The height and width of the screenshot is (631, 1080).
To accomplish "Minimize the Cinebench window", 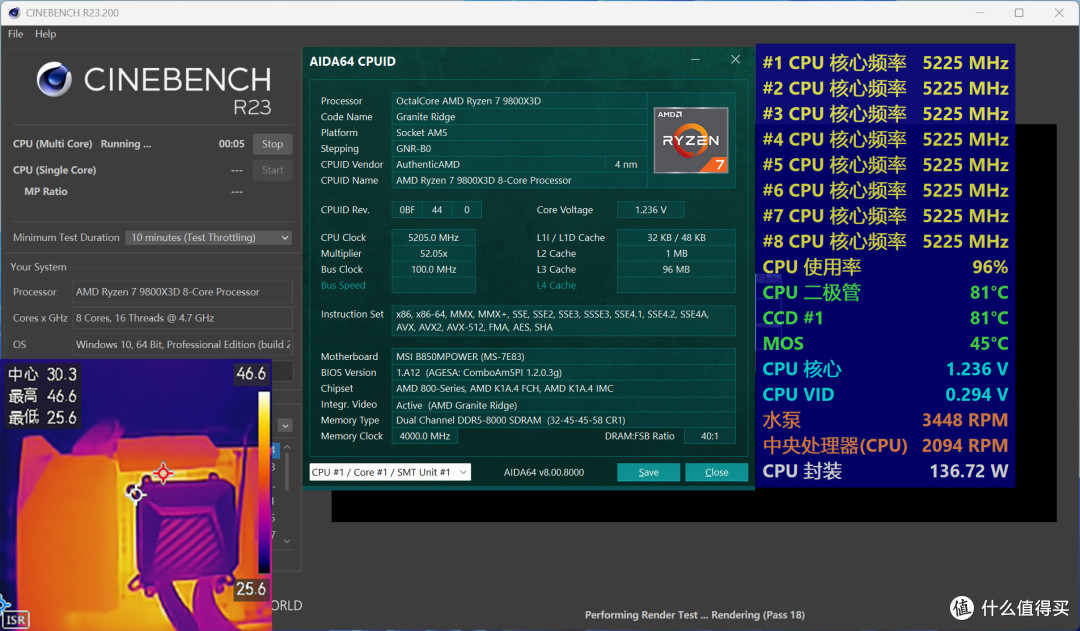I will click(x=980, y=12).
